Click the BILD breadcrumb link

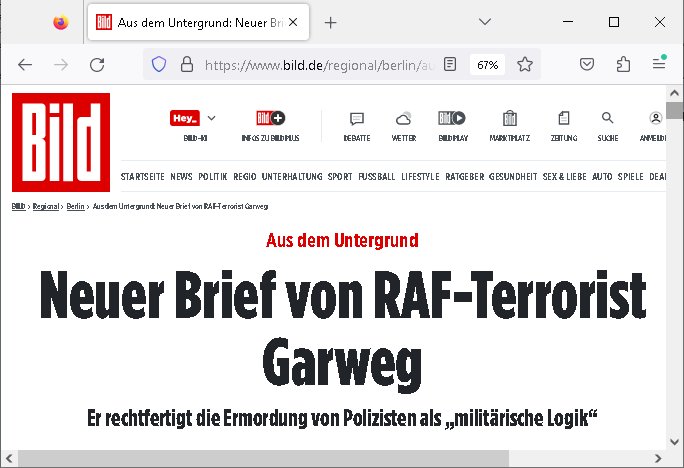pos(18,206)
